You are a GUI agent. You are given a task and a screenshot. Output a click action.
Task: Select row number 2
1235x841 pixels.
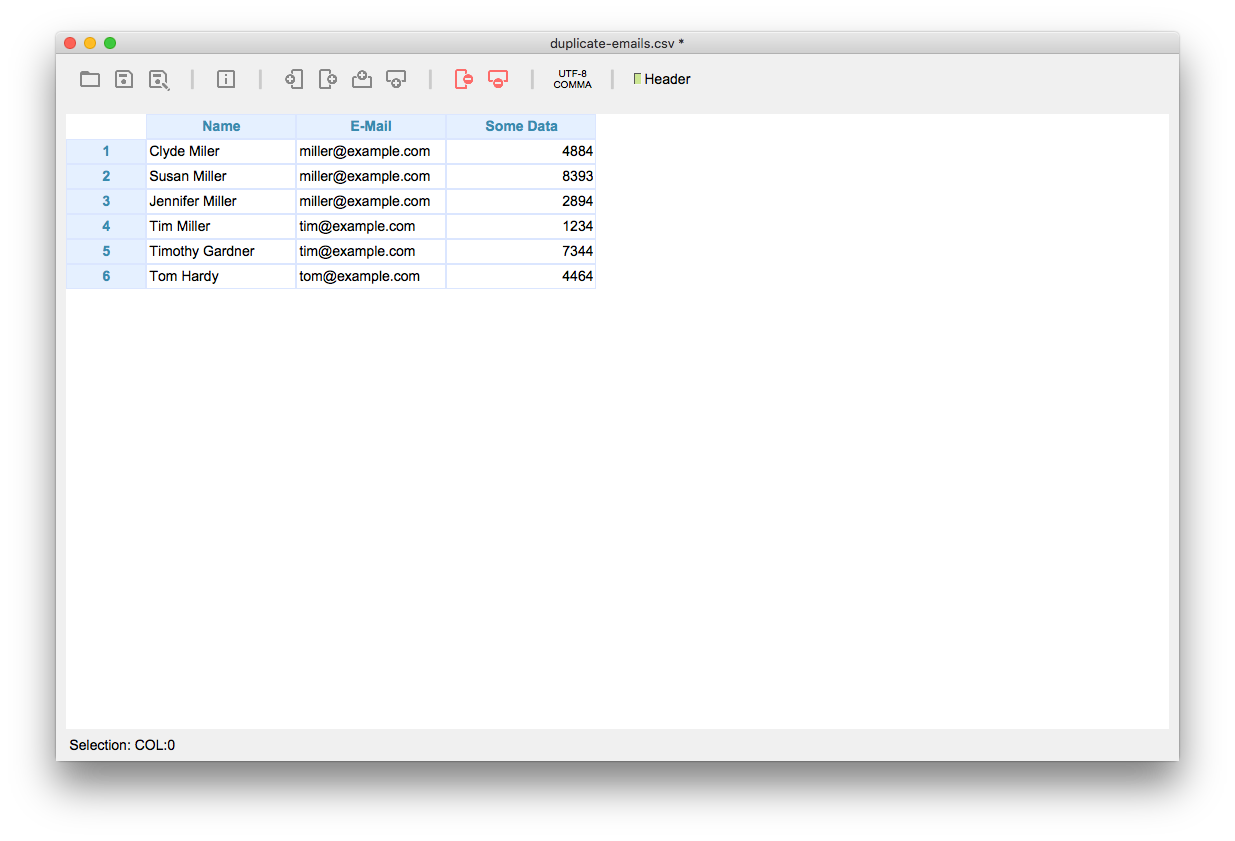click(106, 176)
